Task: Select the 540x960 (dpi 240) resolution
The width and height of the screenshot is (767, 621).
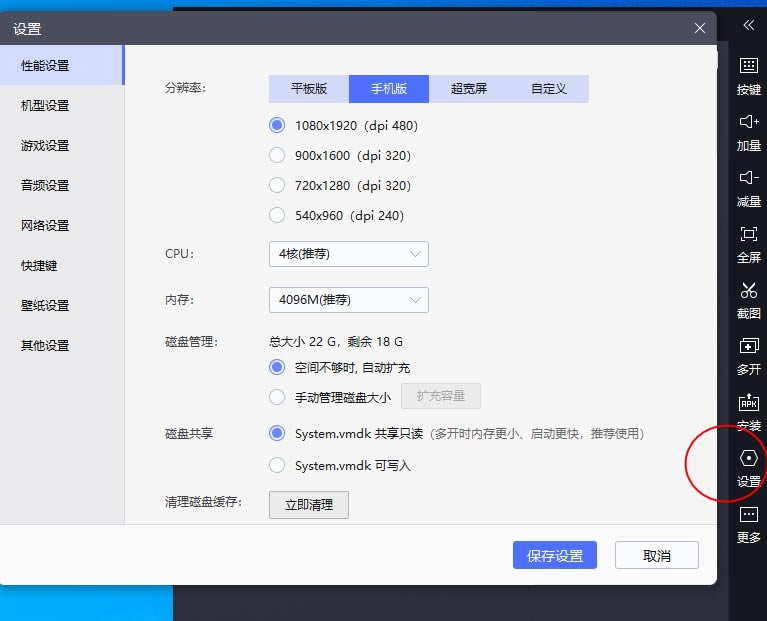Action: 277,215
